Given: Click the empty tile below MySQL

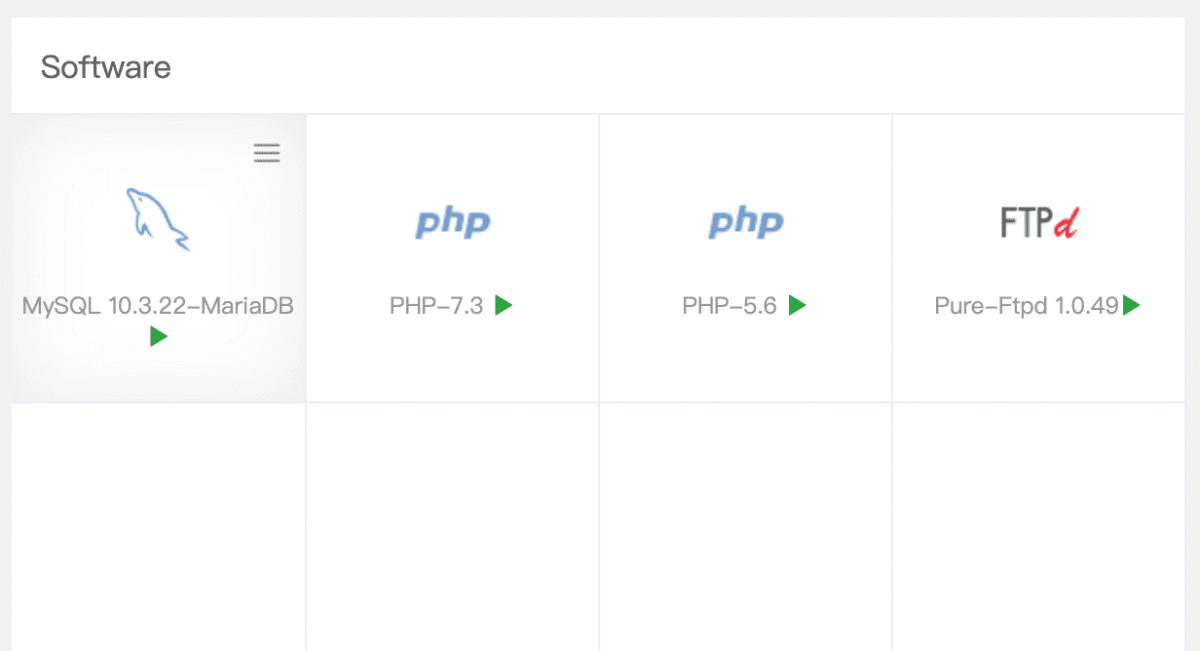Looking at the screenshot, I should pos(158,525).
